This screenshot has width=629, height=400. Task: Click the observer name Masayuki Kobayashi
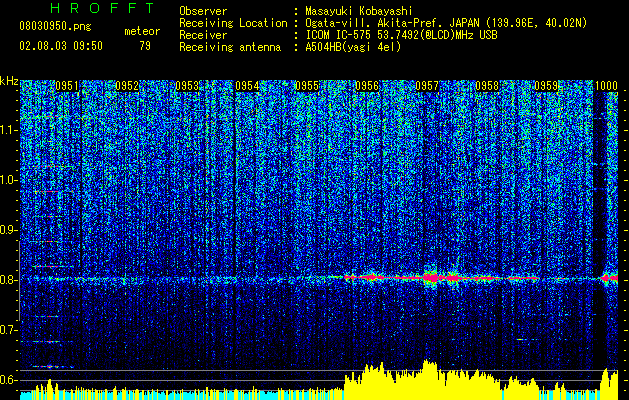point(359,11)
